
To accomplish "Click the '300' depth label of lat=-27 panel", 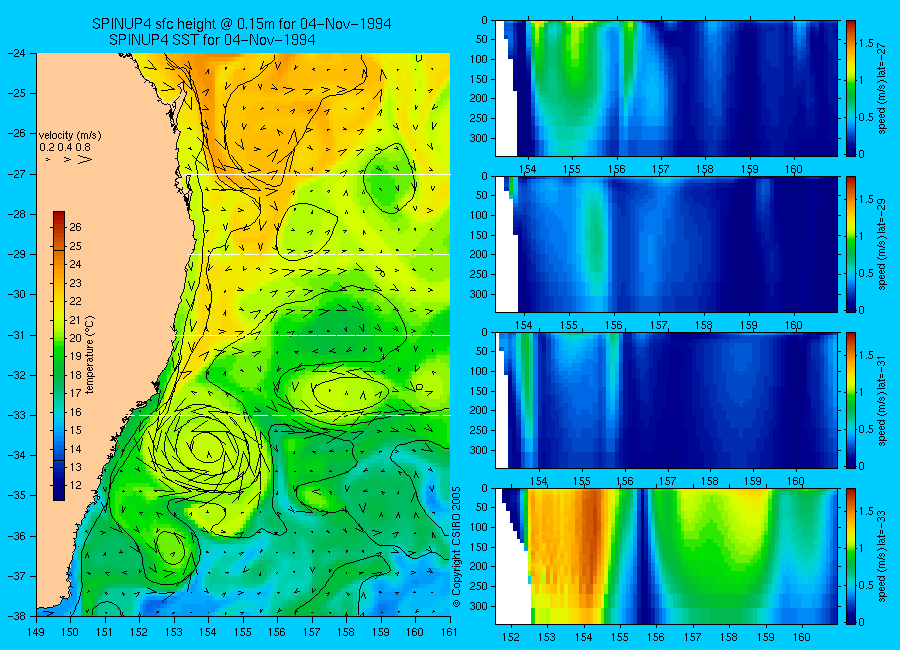I will [478, 138].
